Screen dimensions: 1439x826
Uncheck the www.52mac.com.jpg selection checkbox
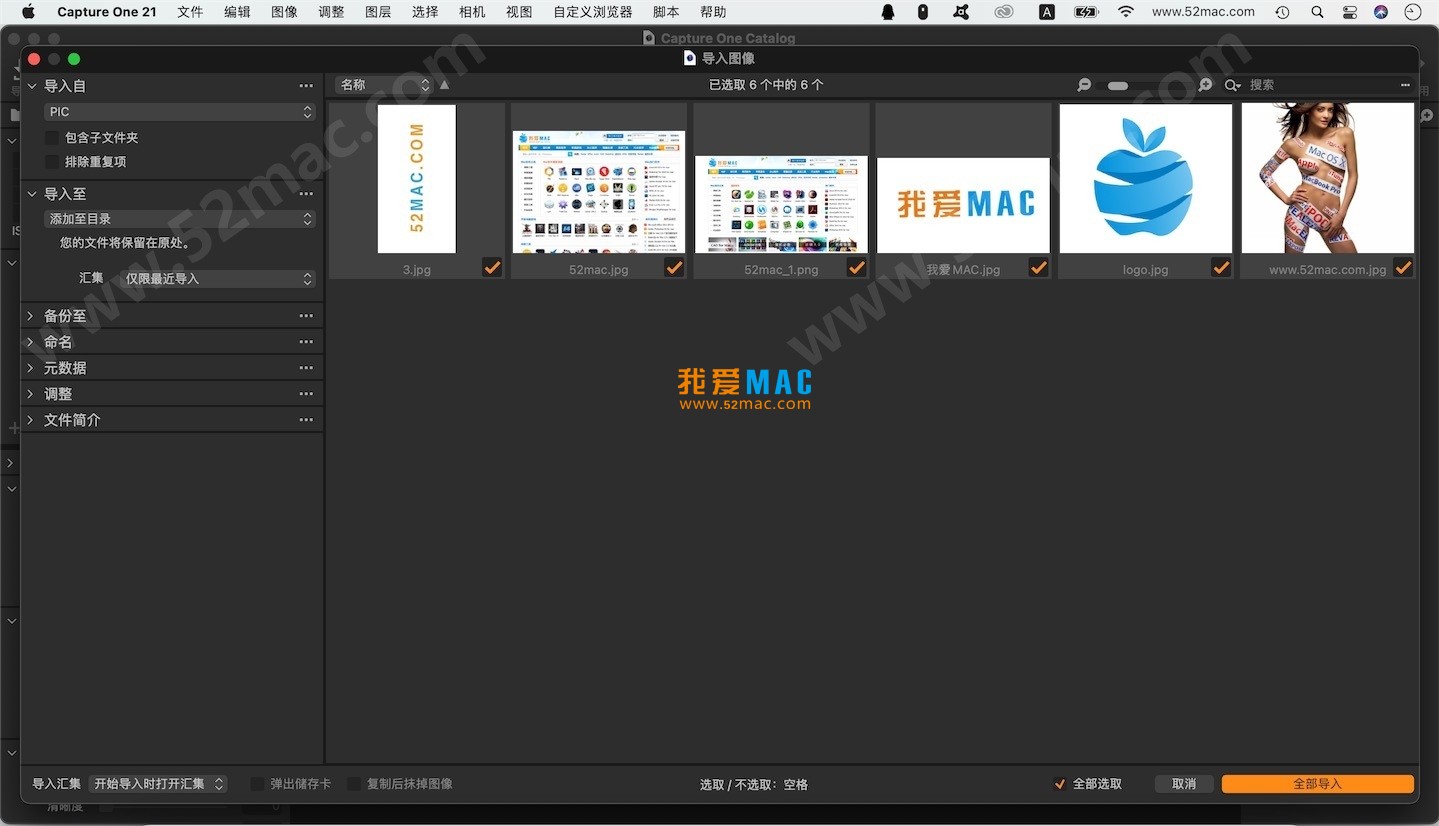(1403, 267)
